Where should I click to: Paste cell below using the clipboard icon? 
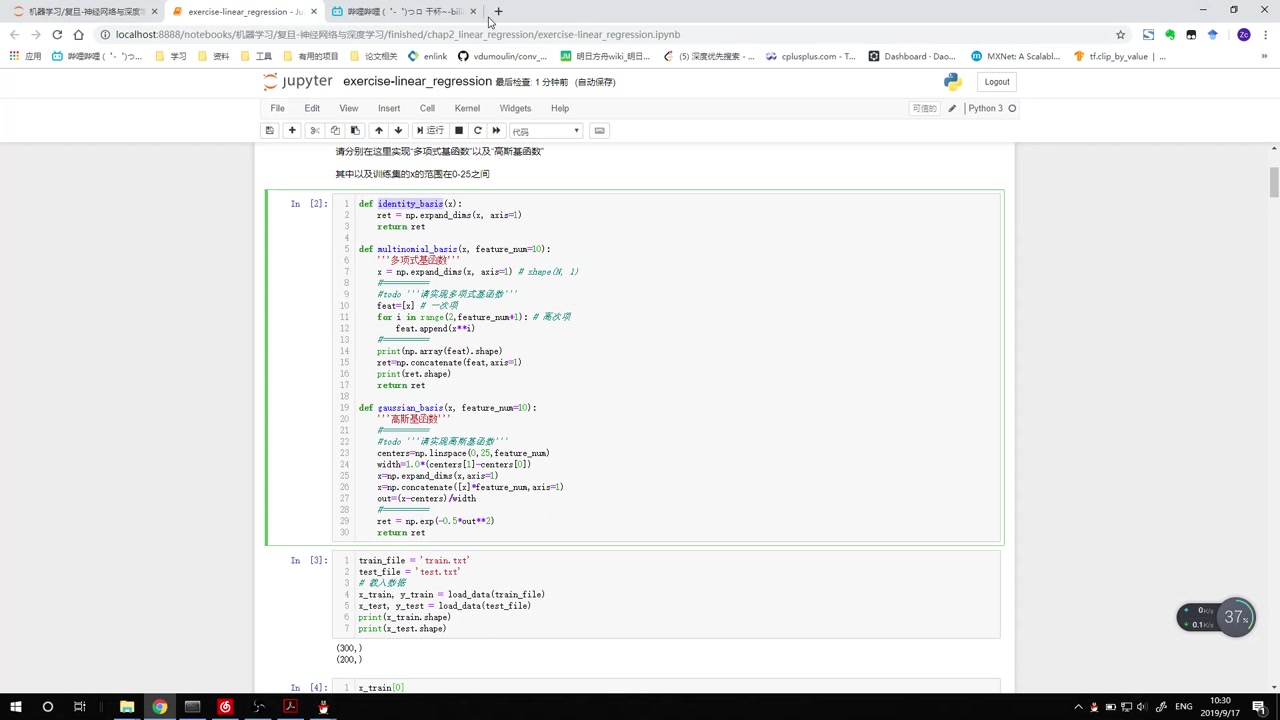coord(355,131)
